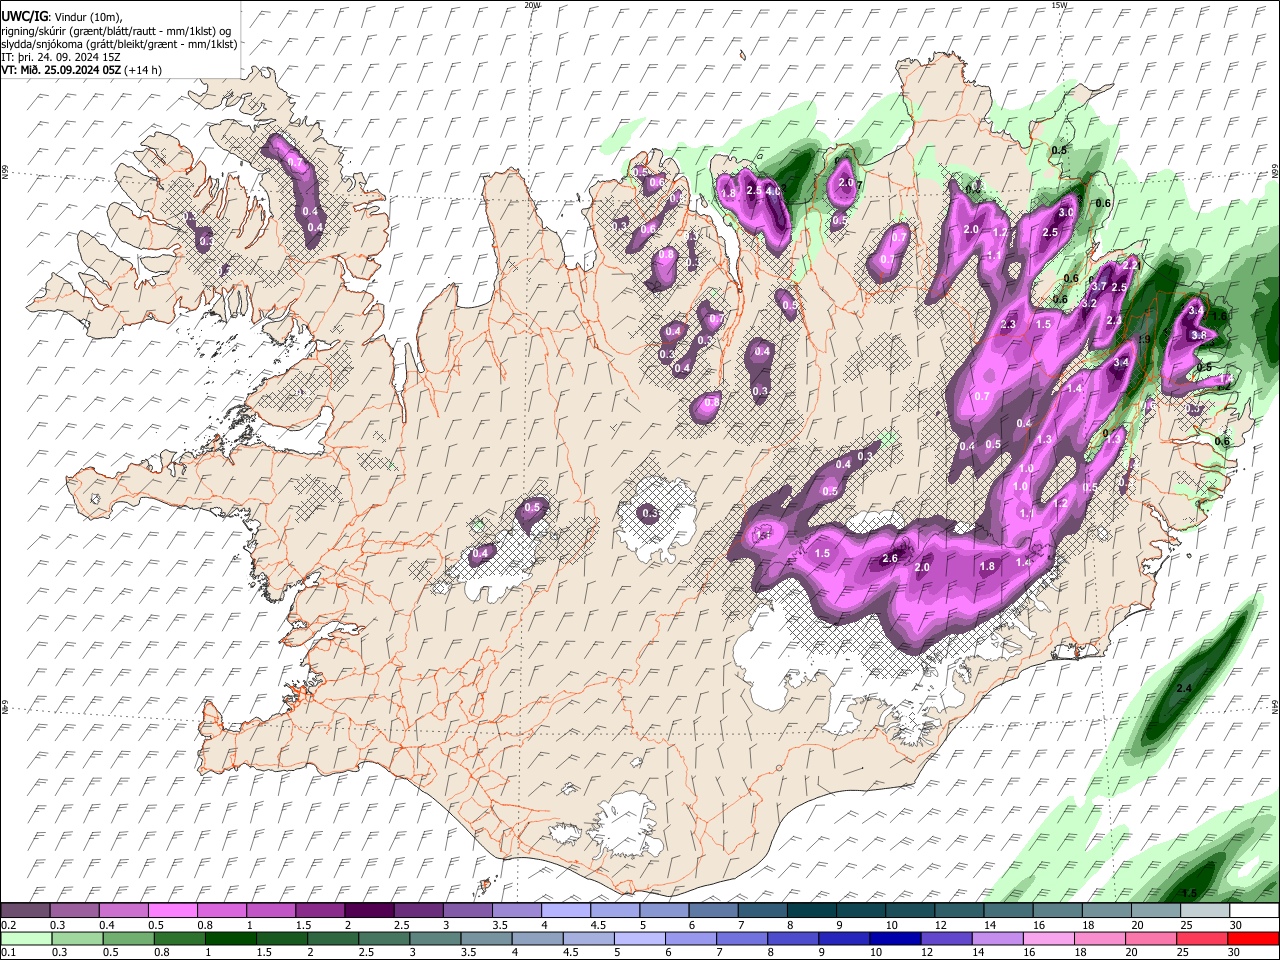The image size is (1280, 960).
Task: Pick bright pink swatch at 0.5 in snow legend
Action: [x=173, y=911]
